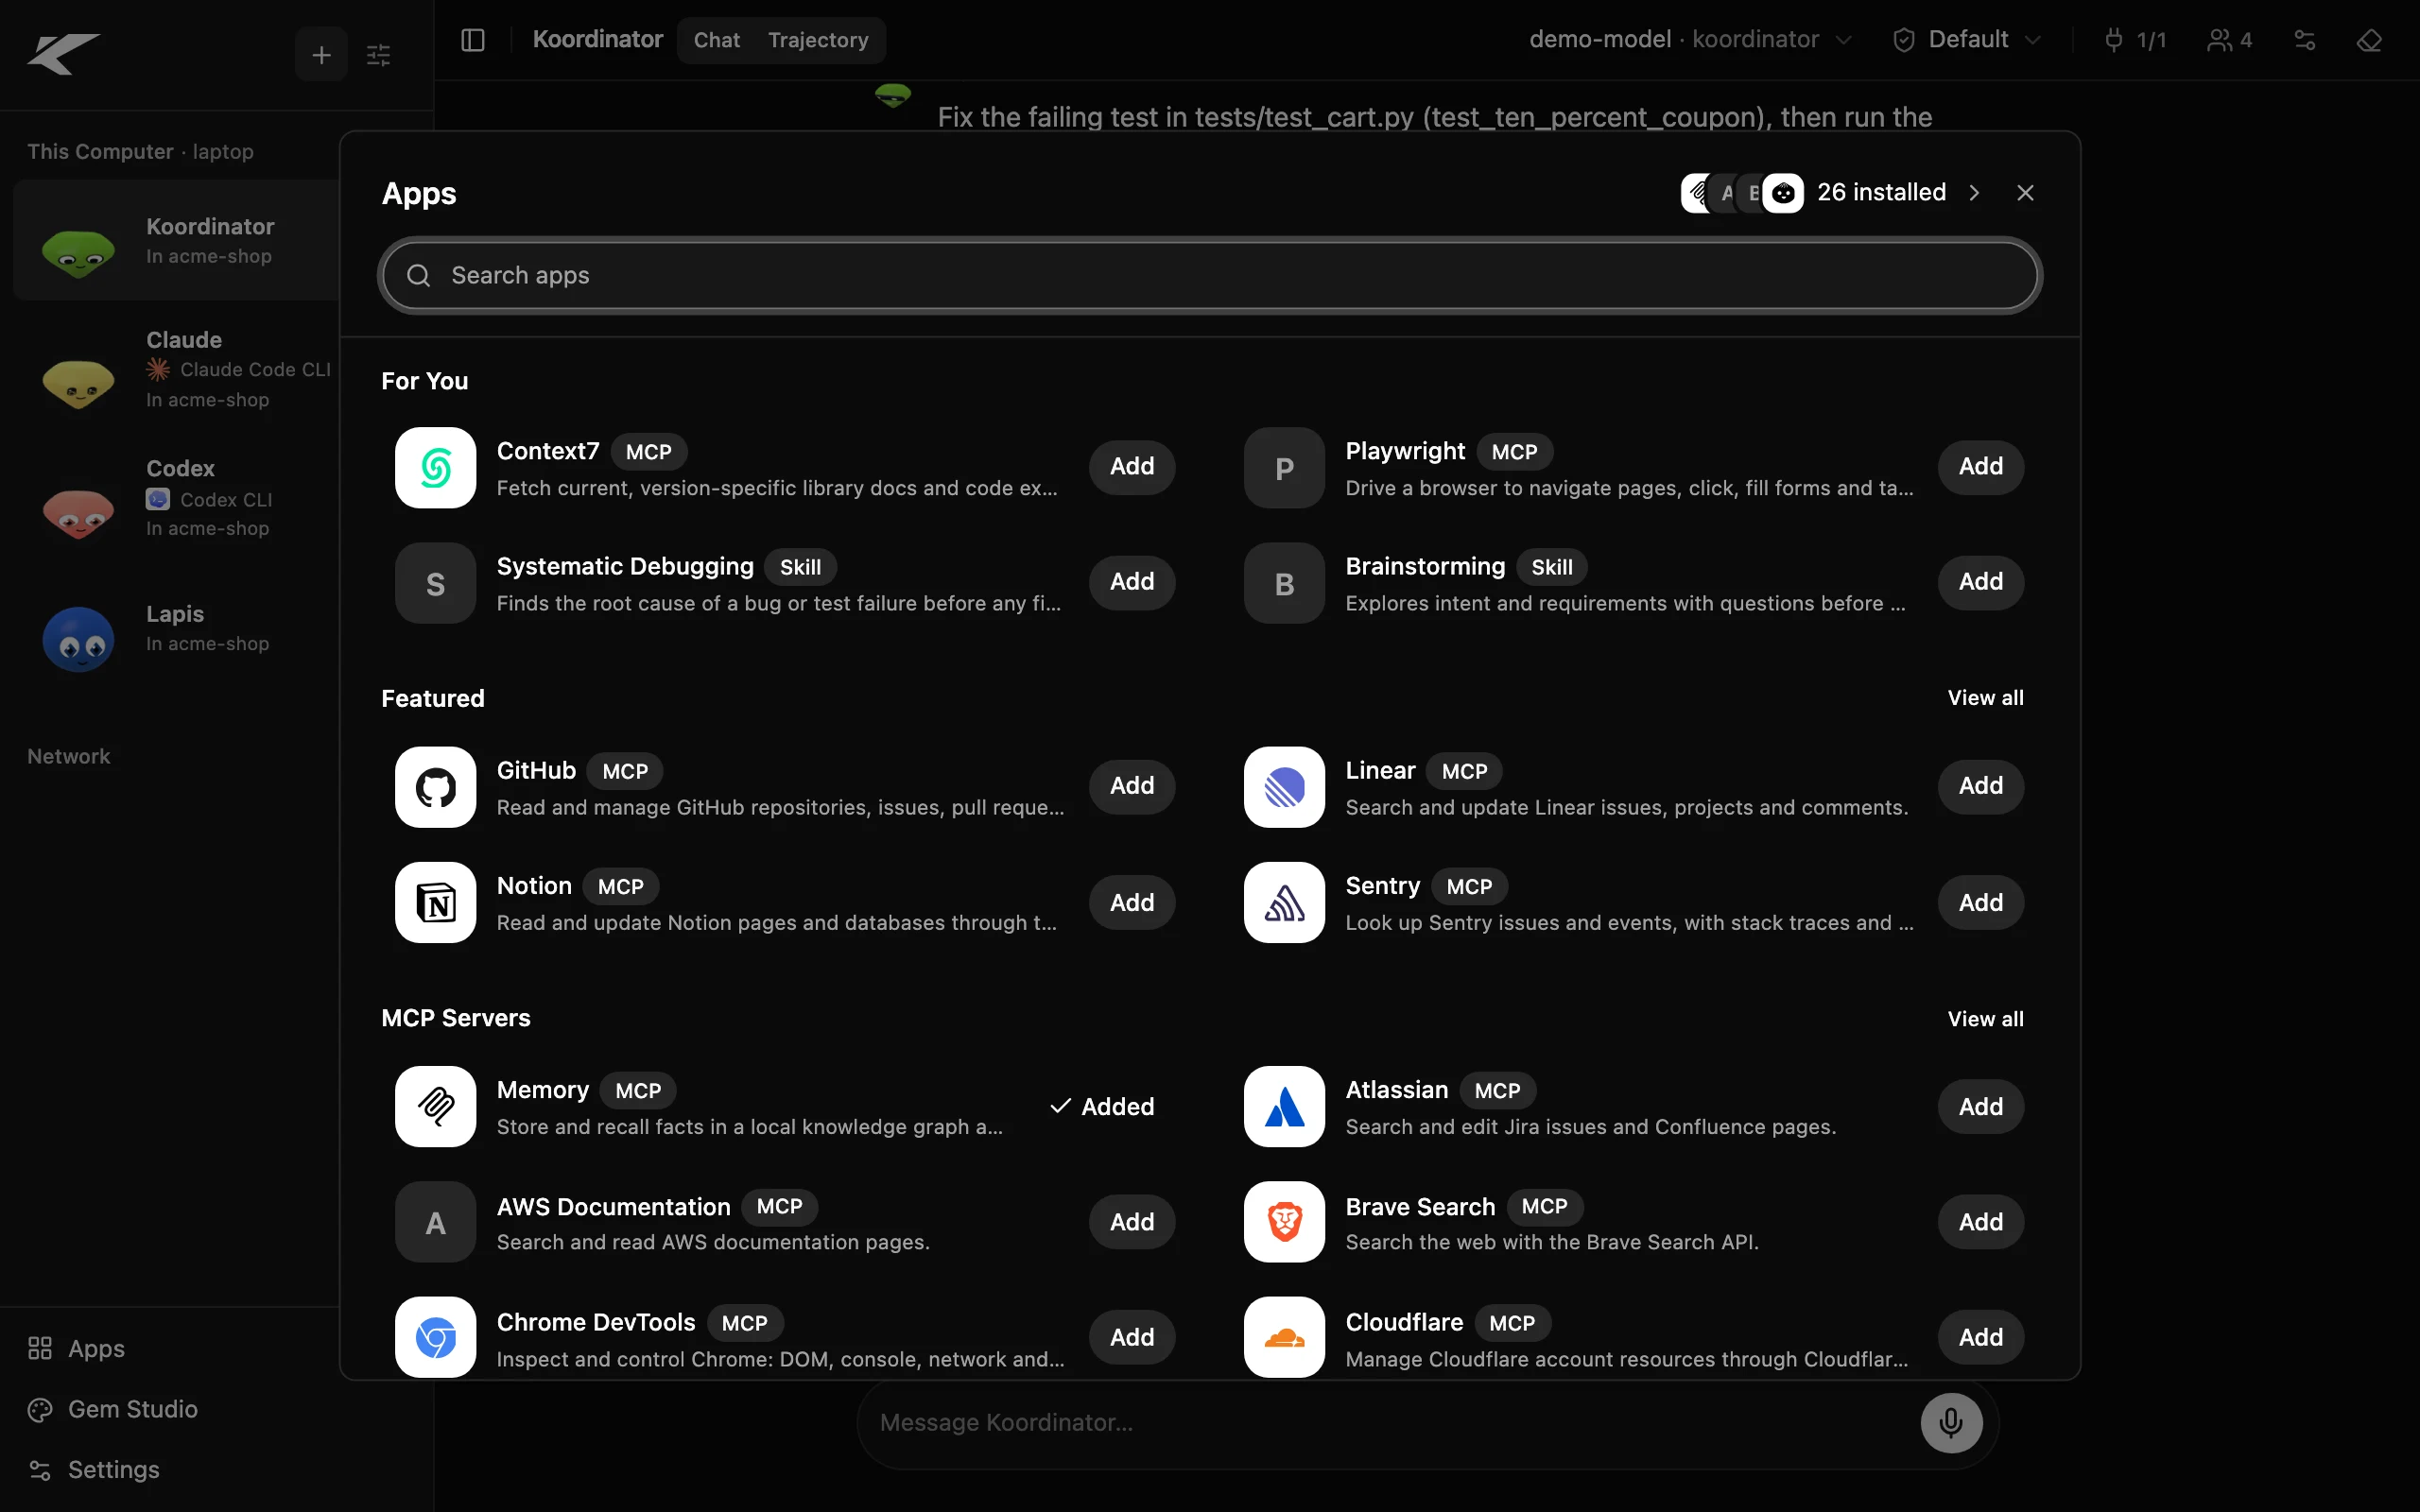This screenshot has height=1512, width=2420.
Task: Click the plus new session button
Action: point(321,55)
